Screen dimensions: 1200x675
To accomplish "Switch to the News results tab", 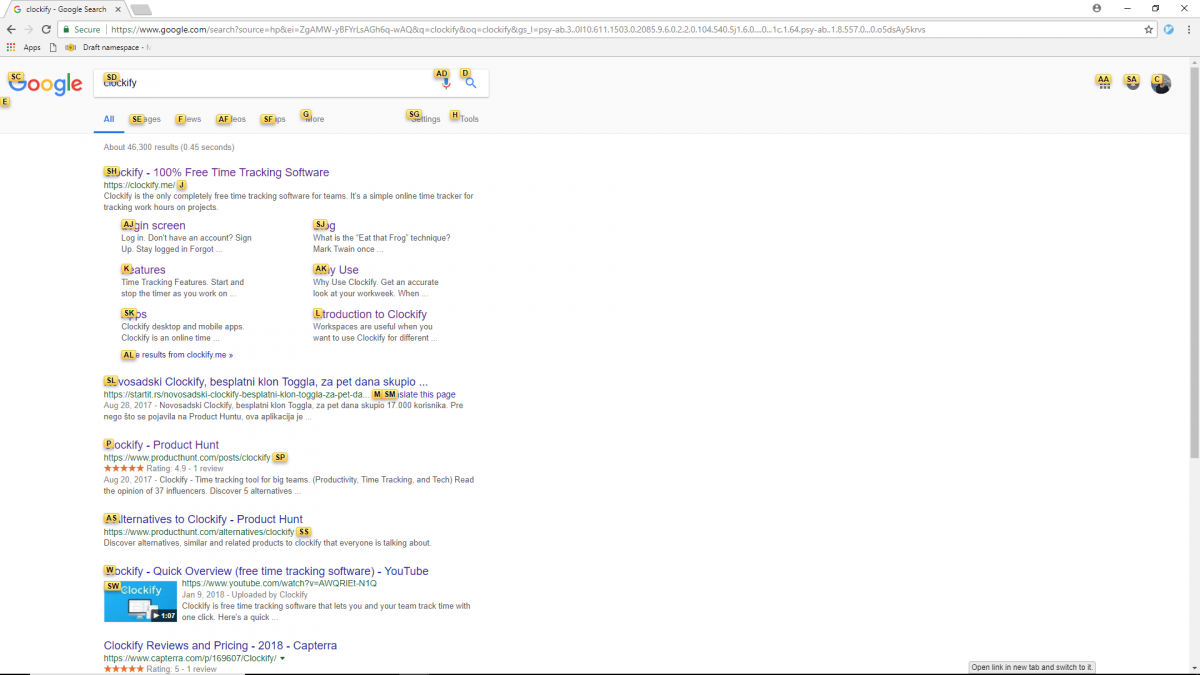I will [189, 119].
